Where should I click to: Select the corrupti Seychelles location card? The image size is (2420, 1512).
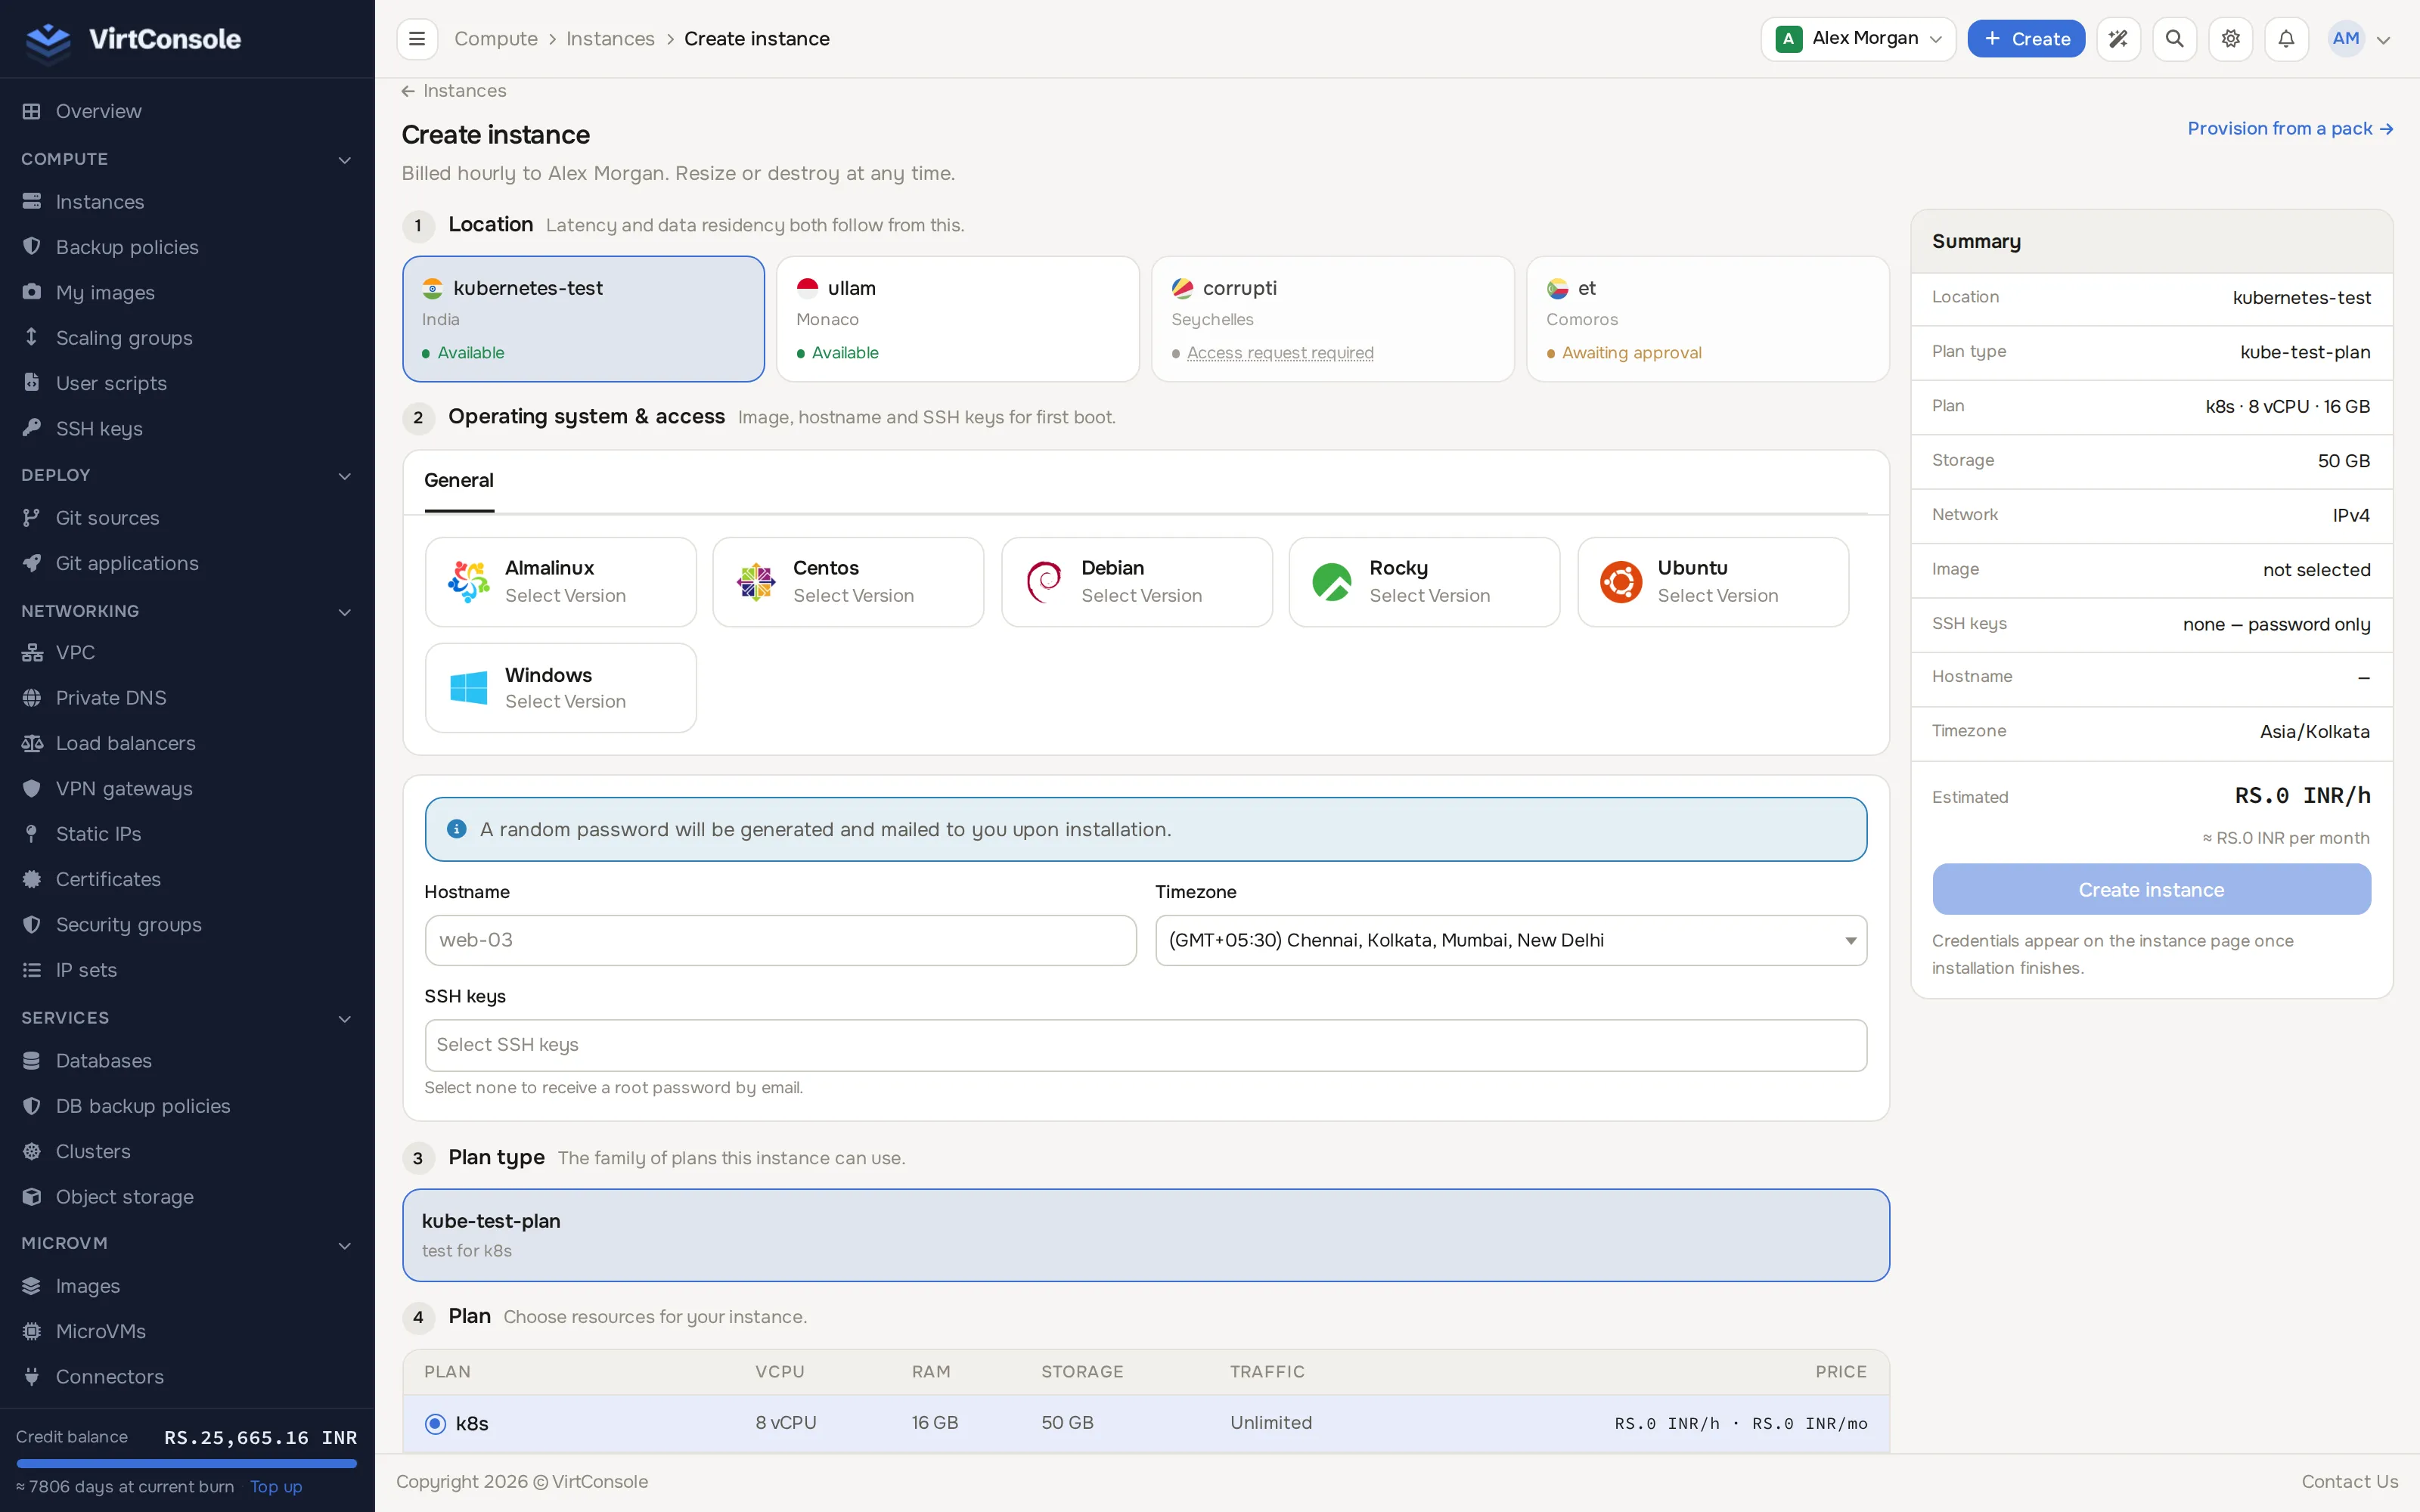[1332, 319]
